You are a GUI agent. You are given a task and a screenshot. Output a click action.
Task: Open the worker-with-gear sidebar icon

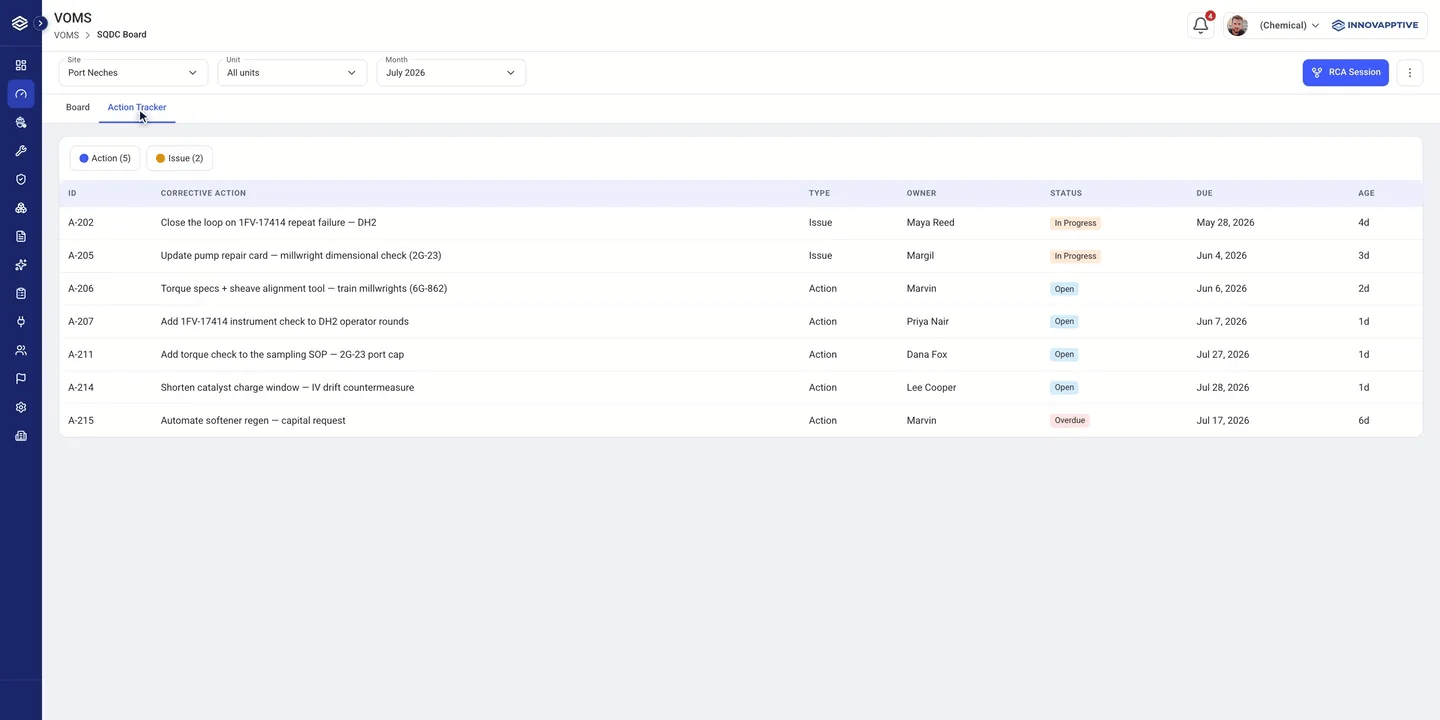[21, 122]
